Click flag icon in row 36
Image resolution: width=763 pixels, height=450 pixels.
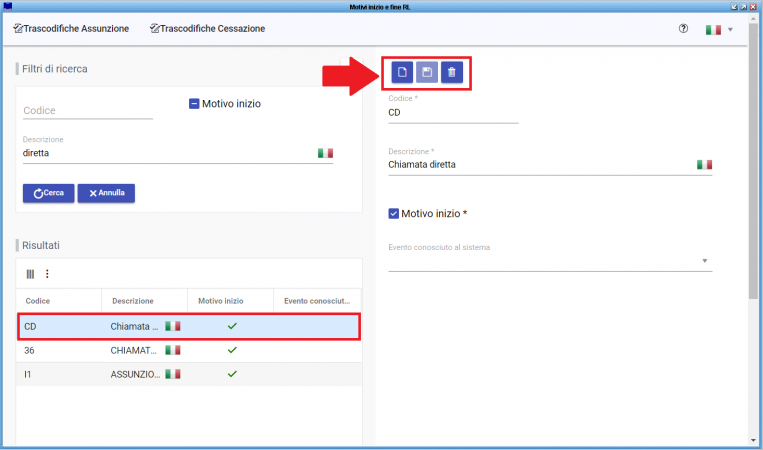point(173,350)
